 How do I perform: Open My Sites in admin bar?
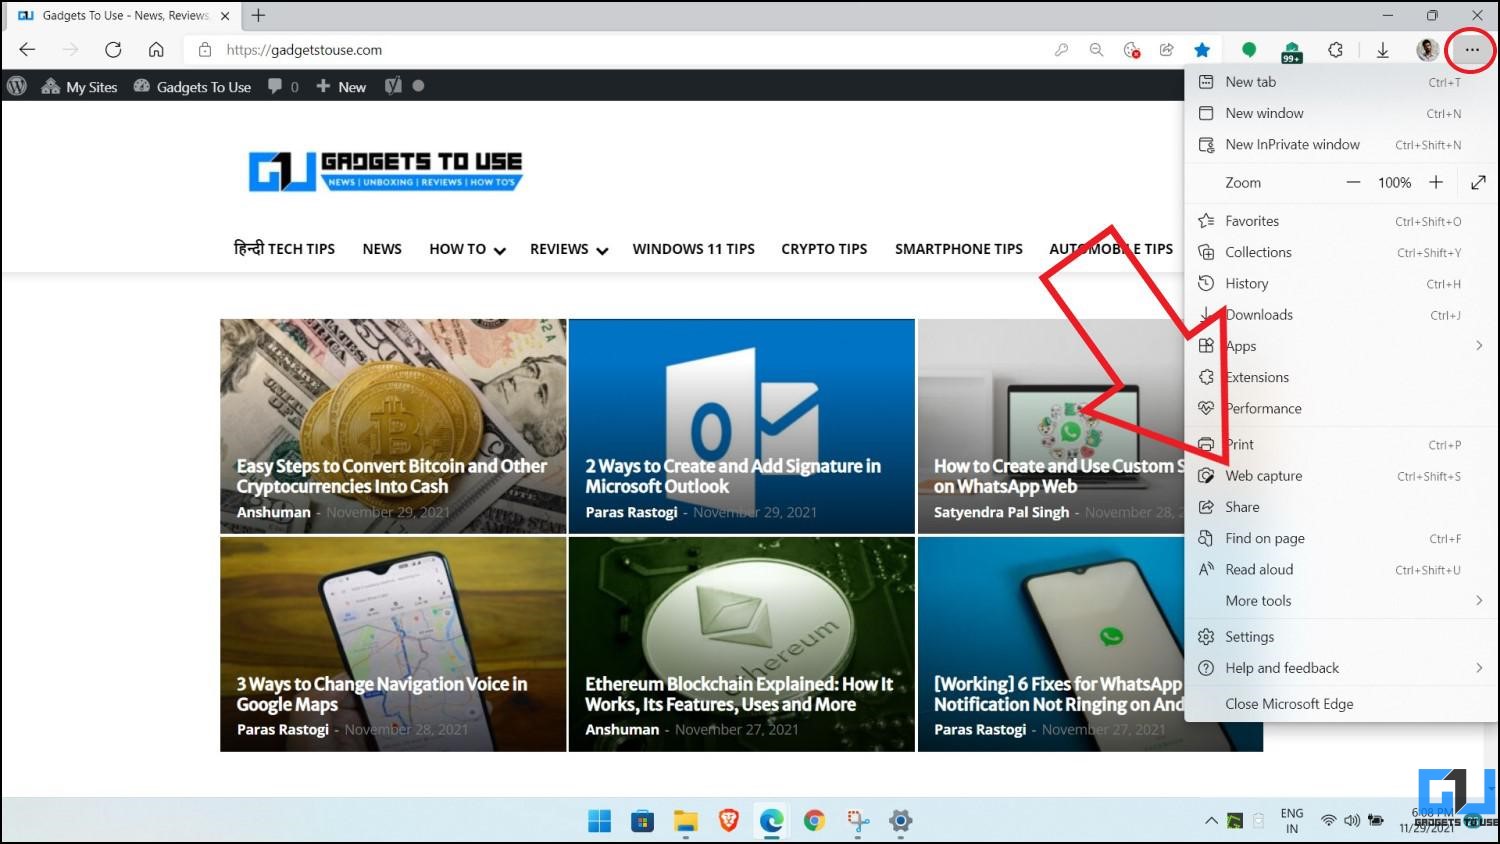[79, 86]
